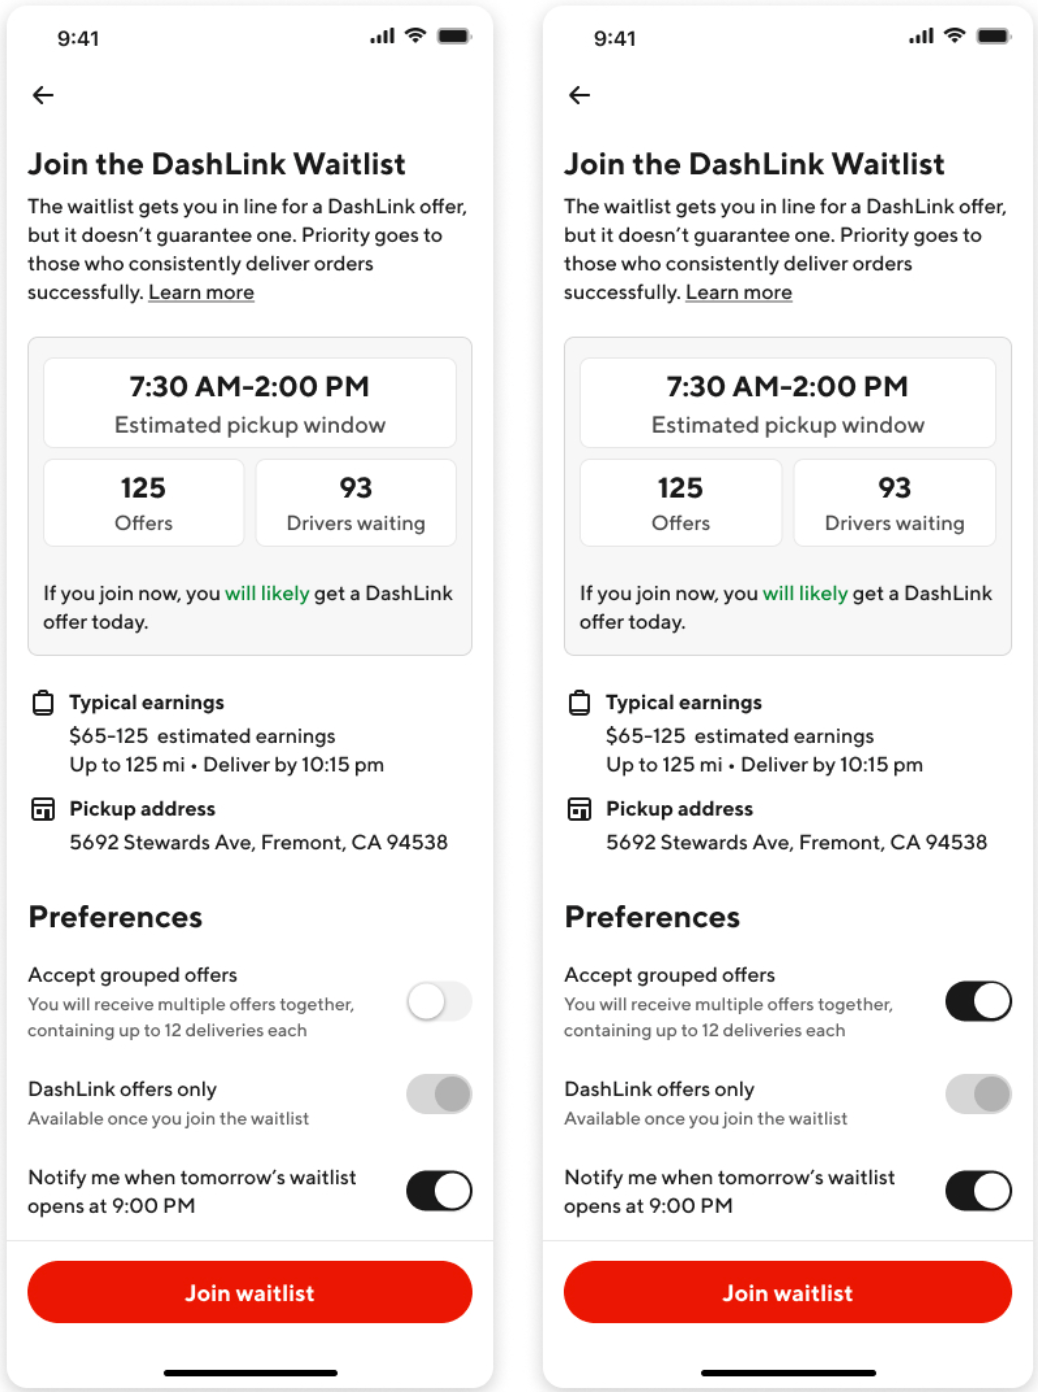This screenshot has width=1038, height=1392.
Task: Tap back arrow on right phone screen
Action: [x=580, y=95]
